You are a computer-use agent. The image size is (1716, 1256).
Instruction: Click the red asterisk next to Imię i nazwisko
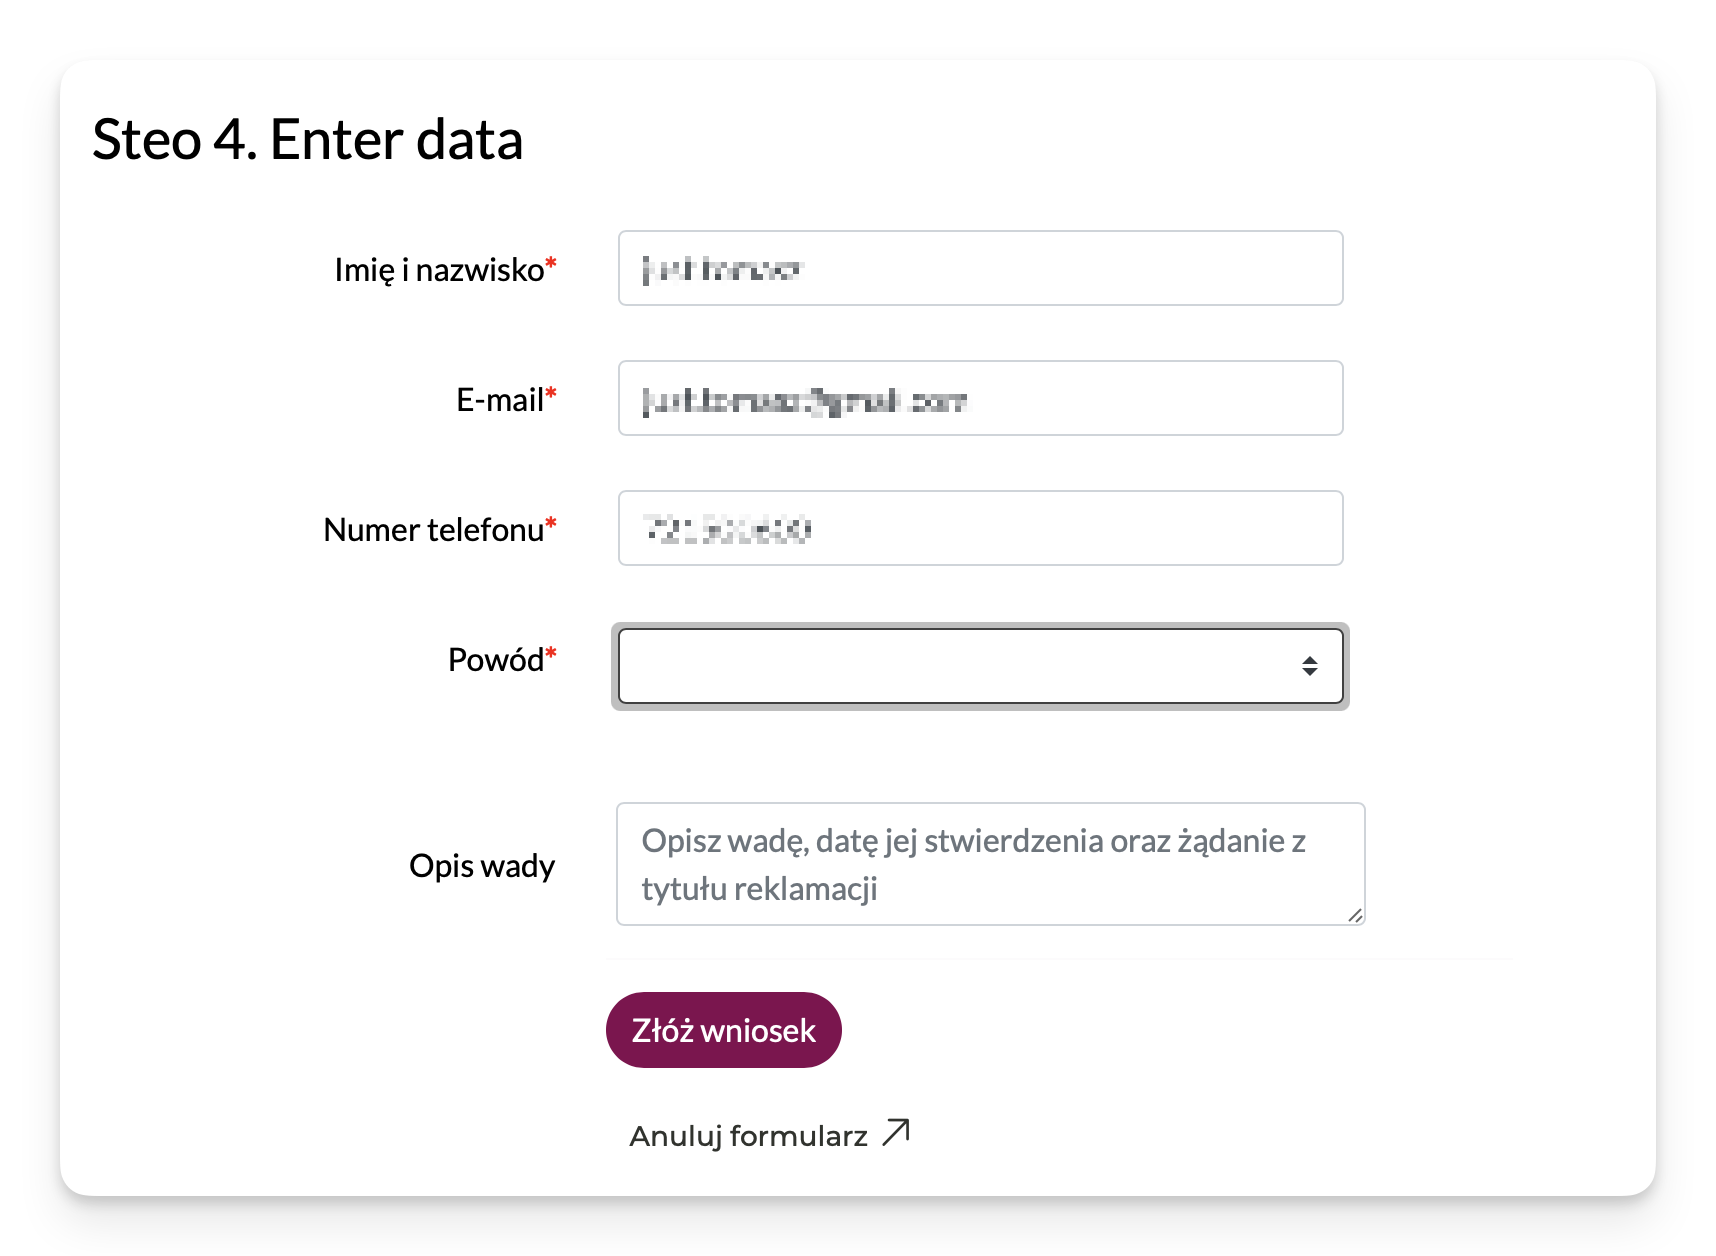[x=551, y=265]
